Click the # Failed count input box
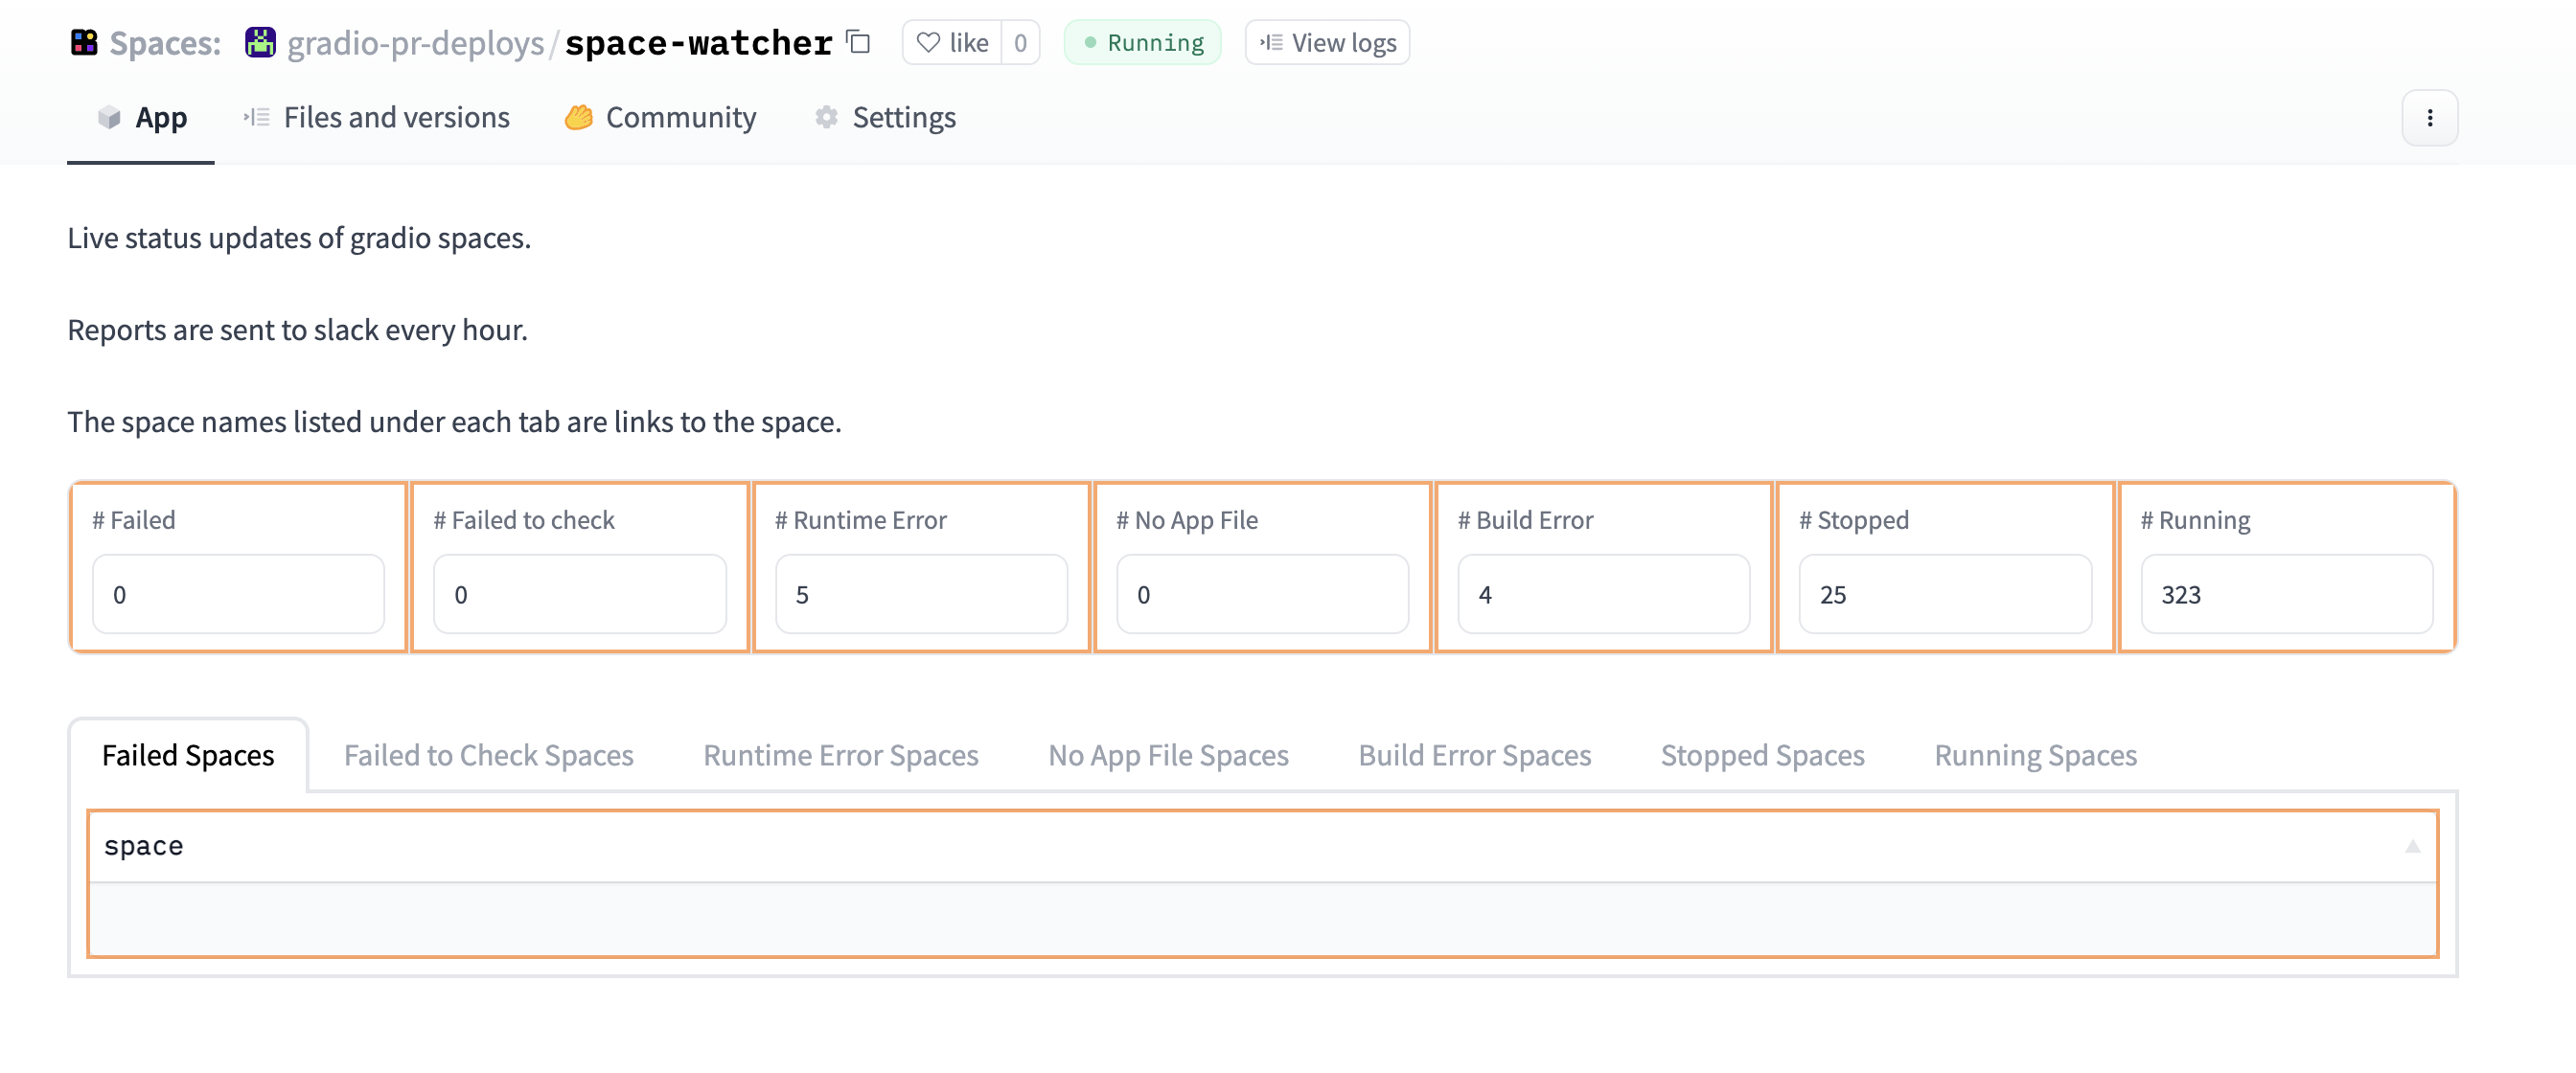Image resolution: width=2576 pixels, height=1073 pixels. coord(238,594)
